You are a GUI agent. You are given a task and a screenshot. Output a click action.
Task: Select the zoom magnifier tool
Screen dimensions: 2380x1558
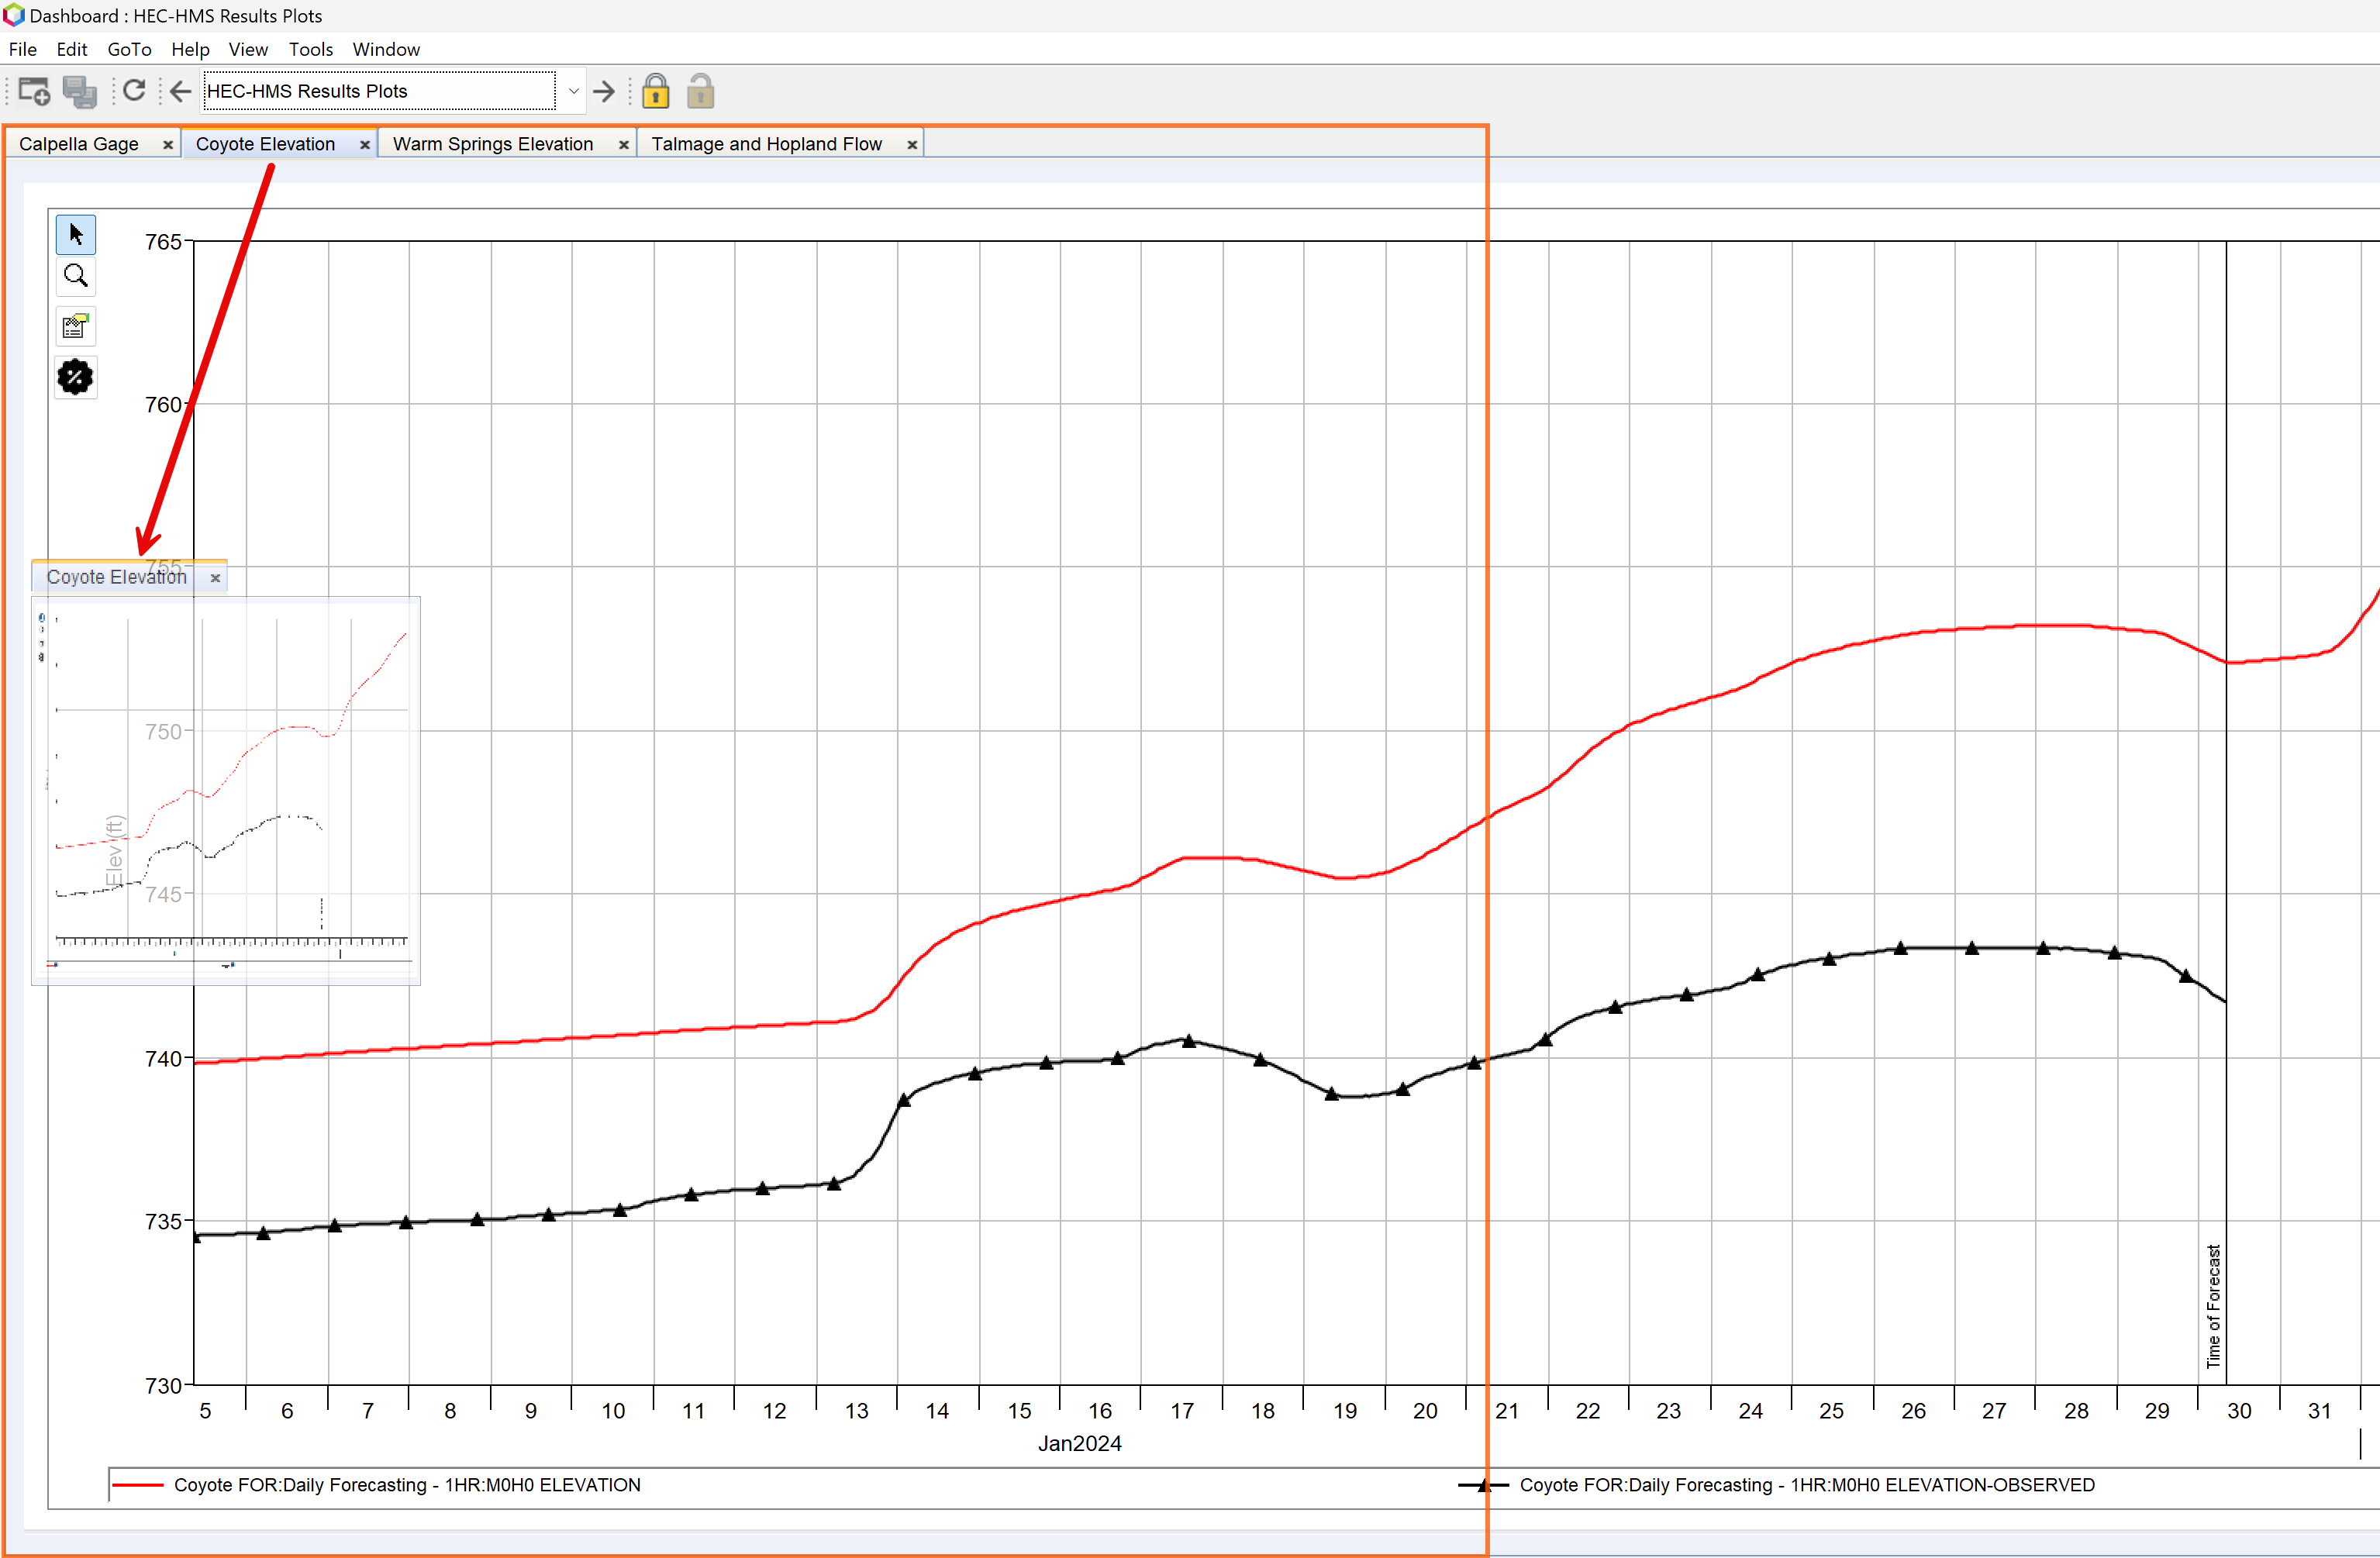tap(76, 276)
